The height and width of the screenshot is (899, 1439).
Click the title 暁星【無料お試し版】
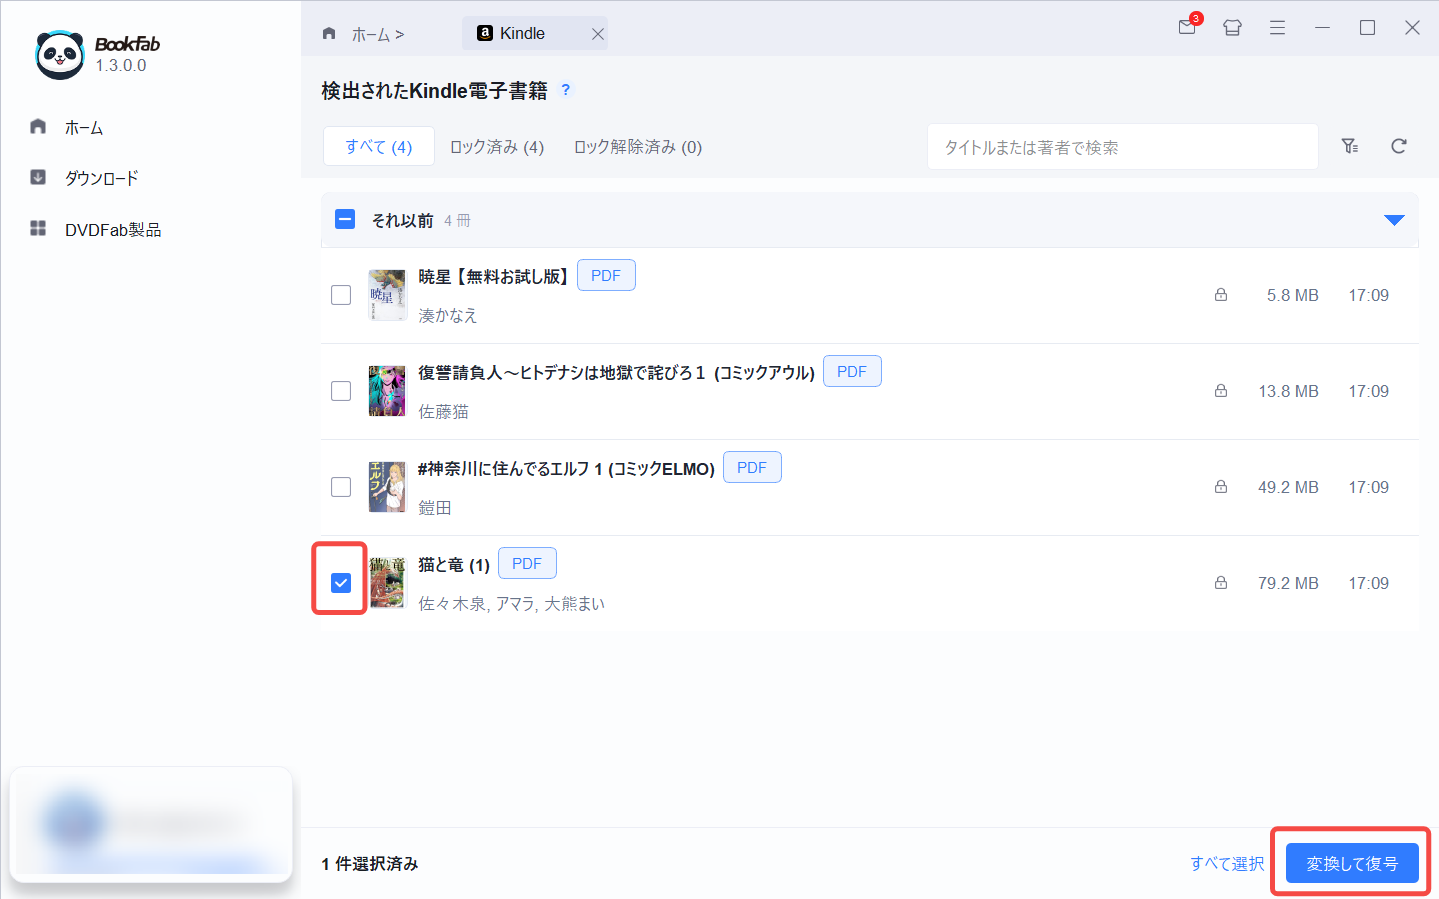tap(494, 276)
